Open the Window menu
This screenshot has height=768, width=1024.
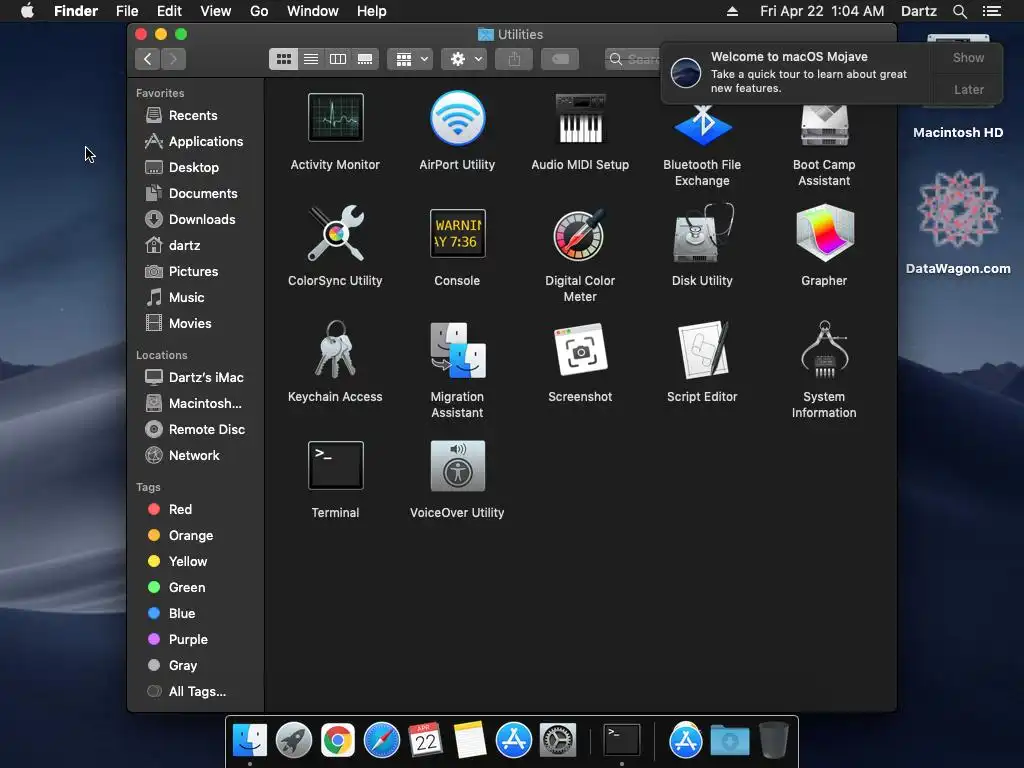click(x=313, y=11)
